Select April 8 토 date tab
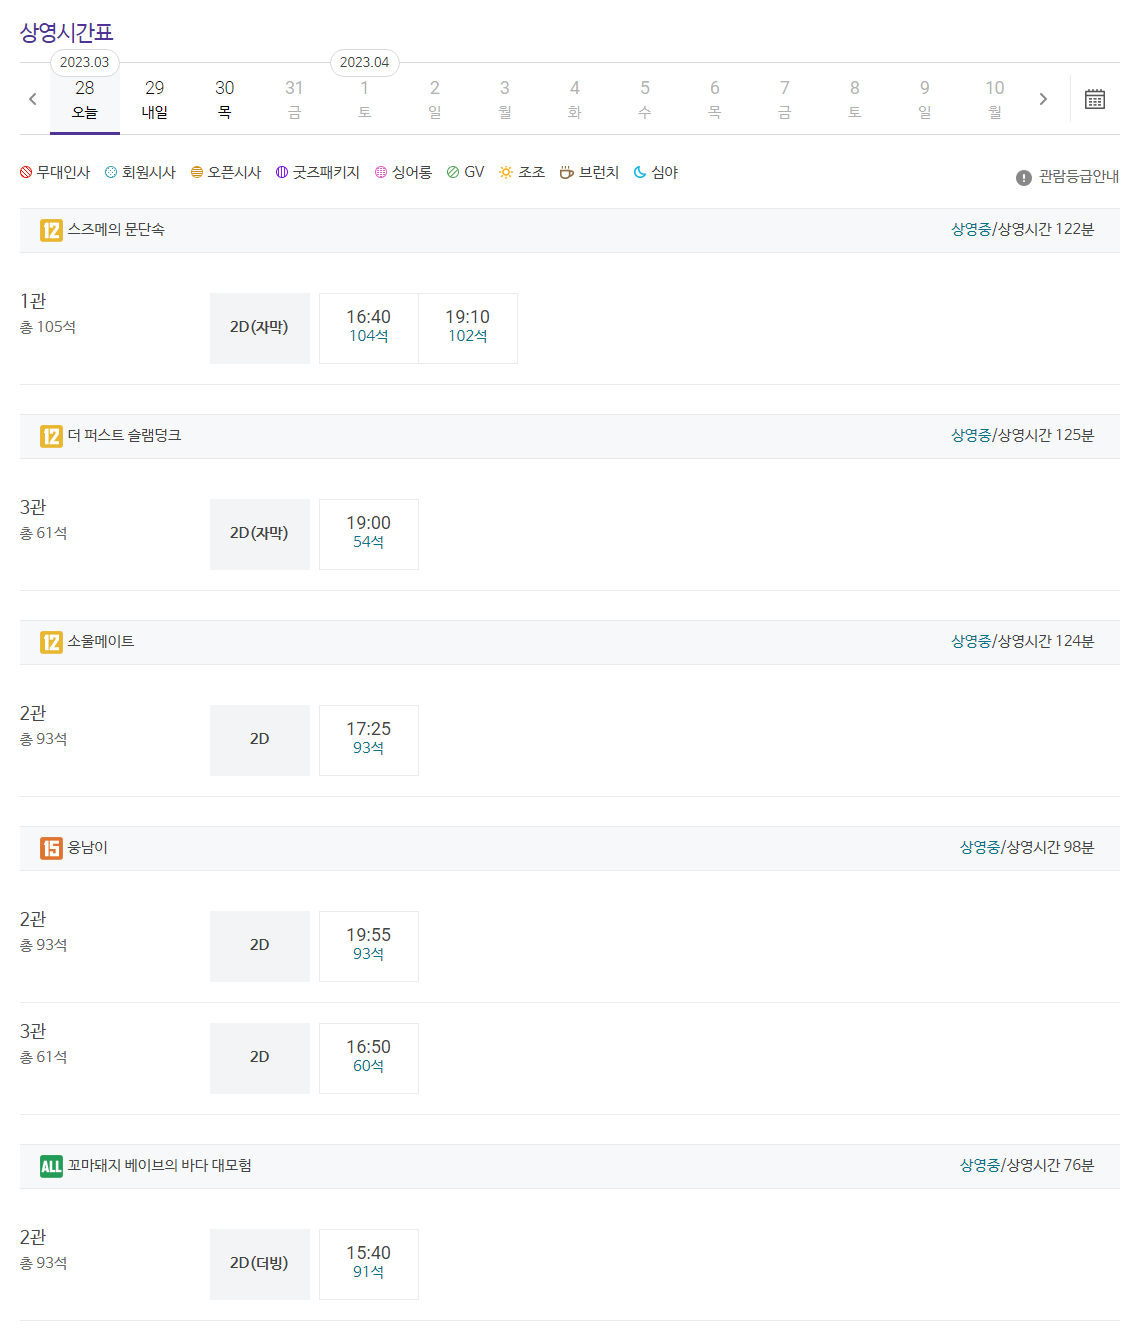Image resolution: width=1140 pixels, height=1328 pixels. click(x=855, y=99)
